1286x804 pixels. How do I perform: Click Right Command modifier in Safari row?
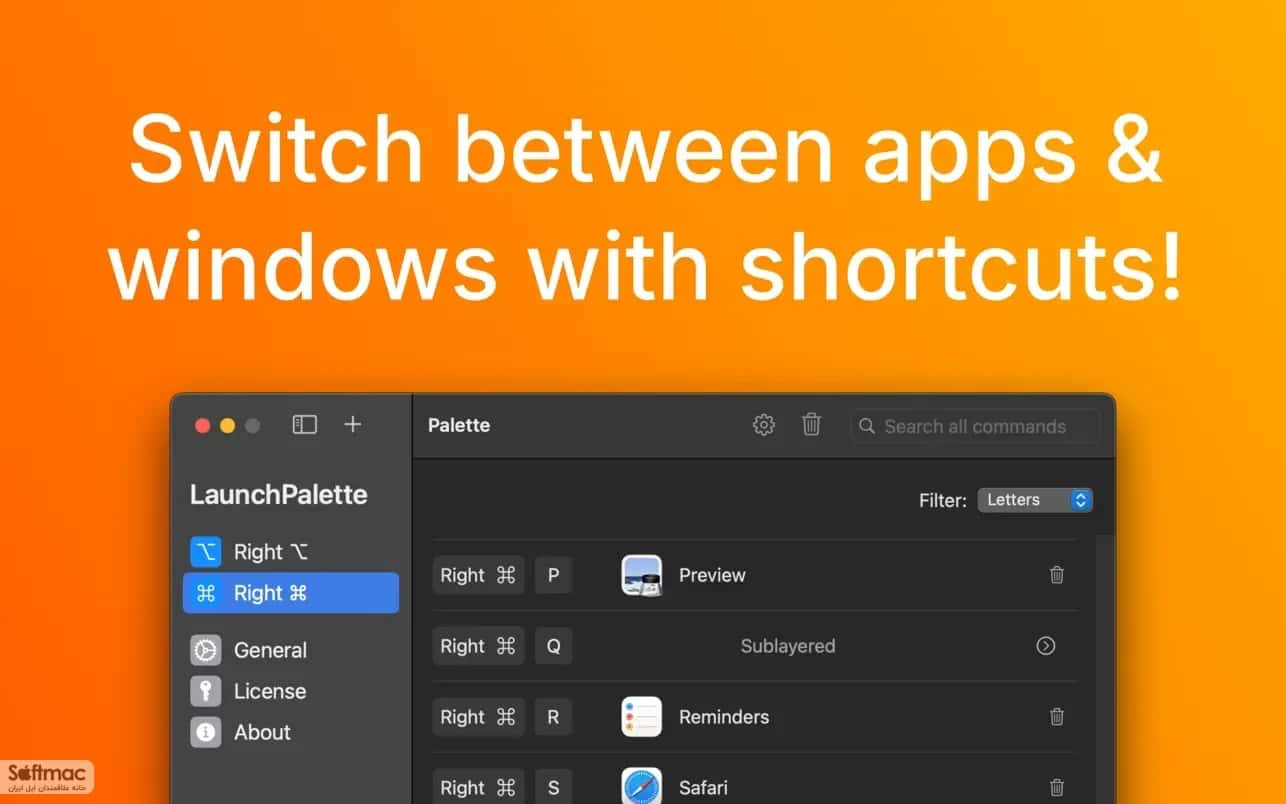478,786
